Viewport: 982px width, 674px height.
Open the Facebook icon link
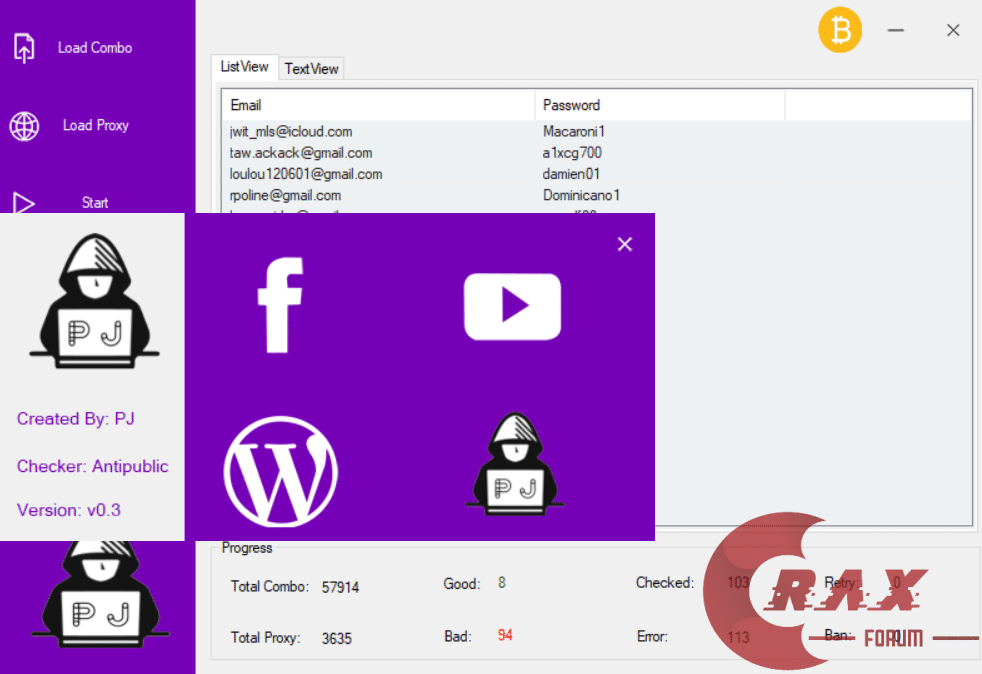(x=281, y=305)
